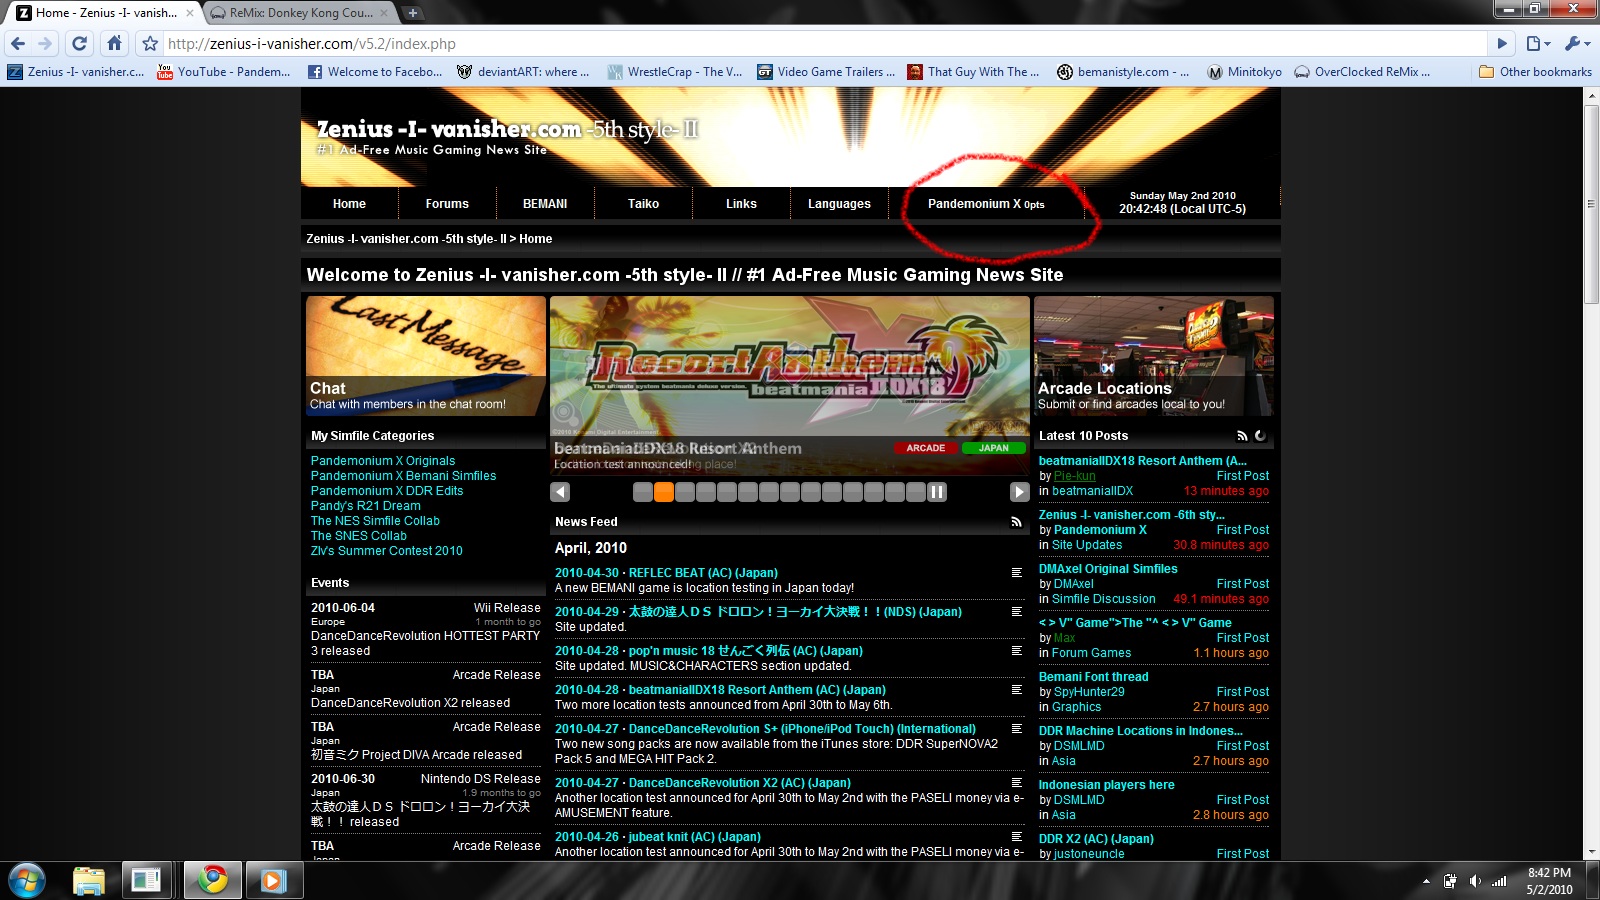
Task: Open the Pandemonium X Originals category link
Action: point(383,461)
